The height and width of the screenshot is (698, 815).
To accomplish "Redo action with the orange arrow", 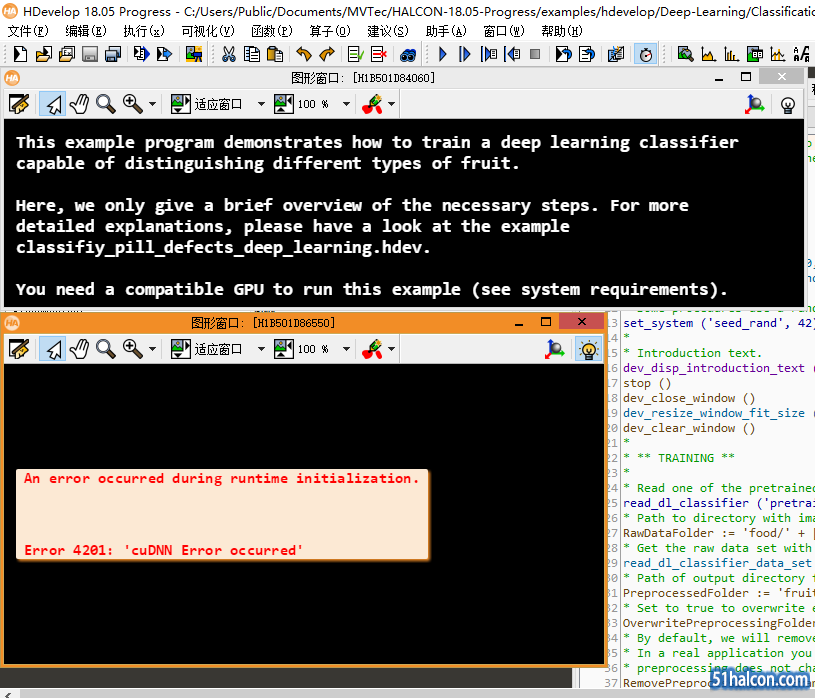I will [327, 54].
